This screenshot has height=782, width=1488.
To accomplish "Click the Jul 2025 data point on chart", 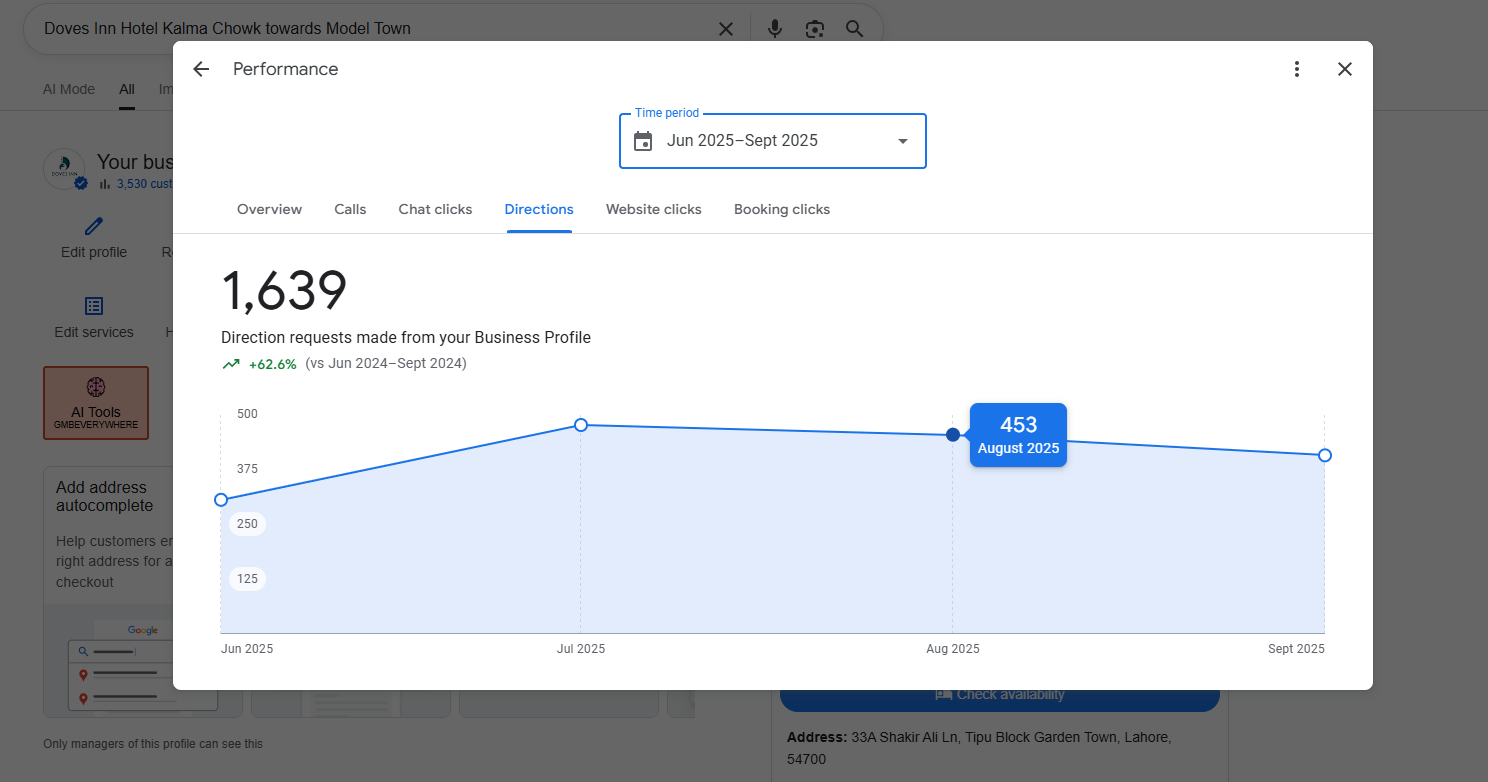I will pyautogui.click(x=581, y=425).
